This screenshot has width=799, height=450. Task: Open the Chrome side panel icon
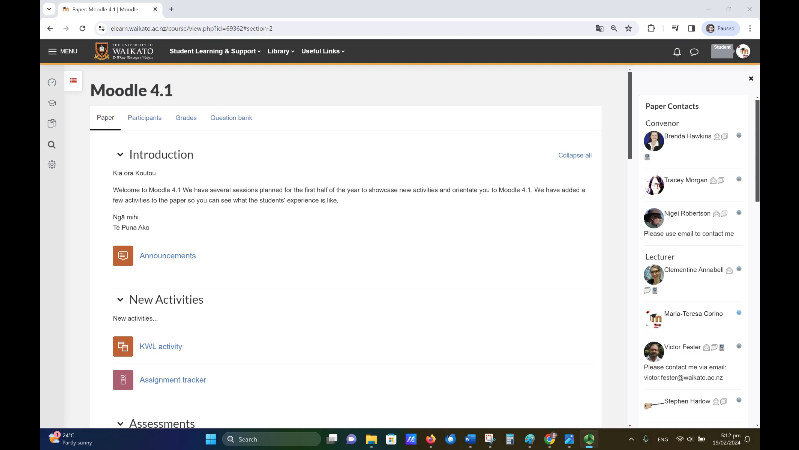[691, 29]
